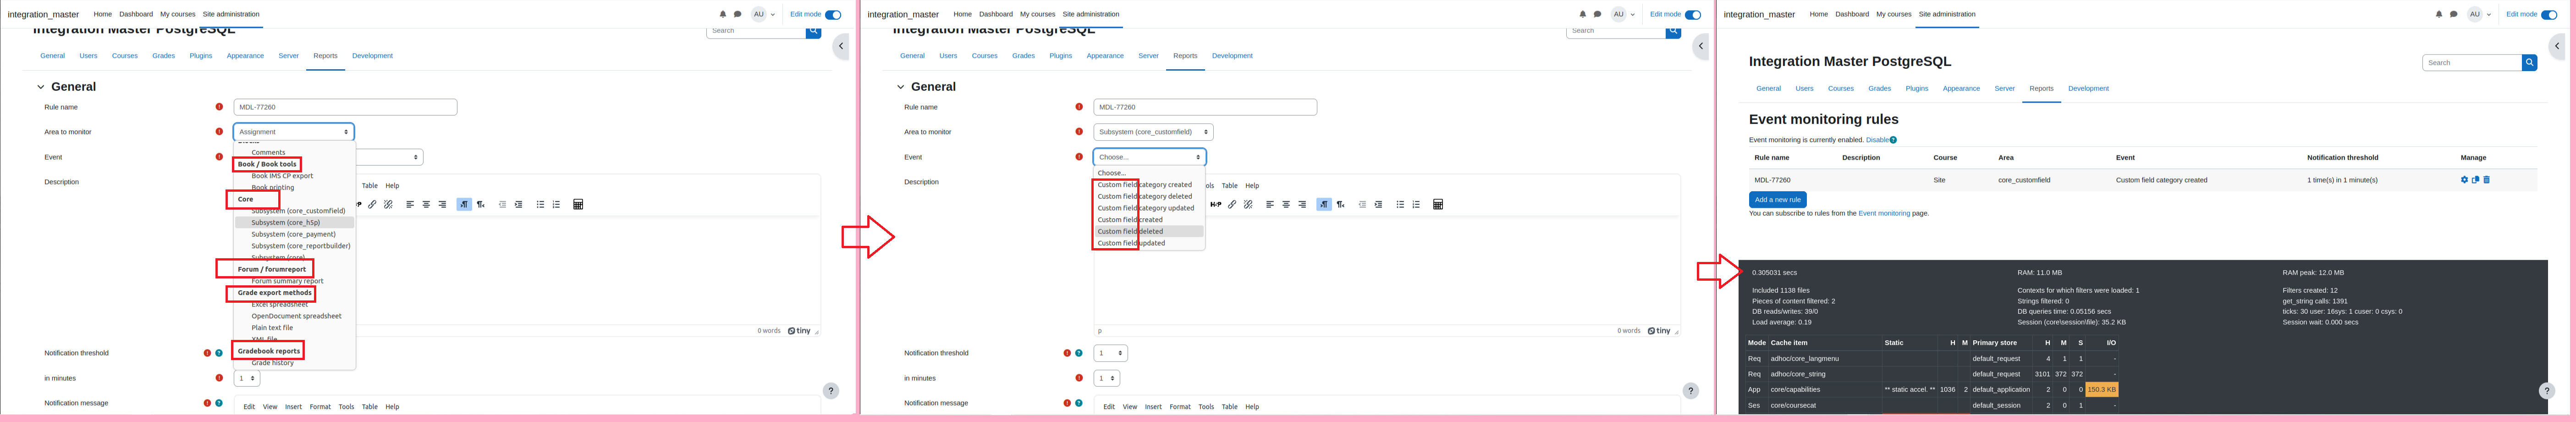Click indent icon in core_customfield form editor
This screenshot has height=422, width=2576.
tap(1378, 204)
